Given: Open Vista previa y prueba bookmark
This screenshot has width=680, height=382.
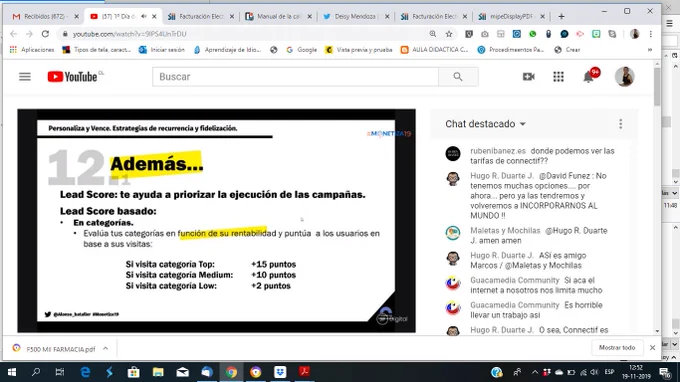Looking at the screenshot, I should coord(359,50).
